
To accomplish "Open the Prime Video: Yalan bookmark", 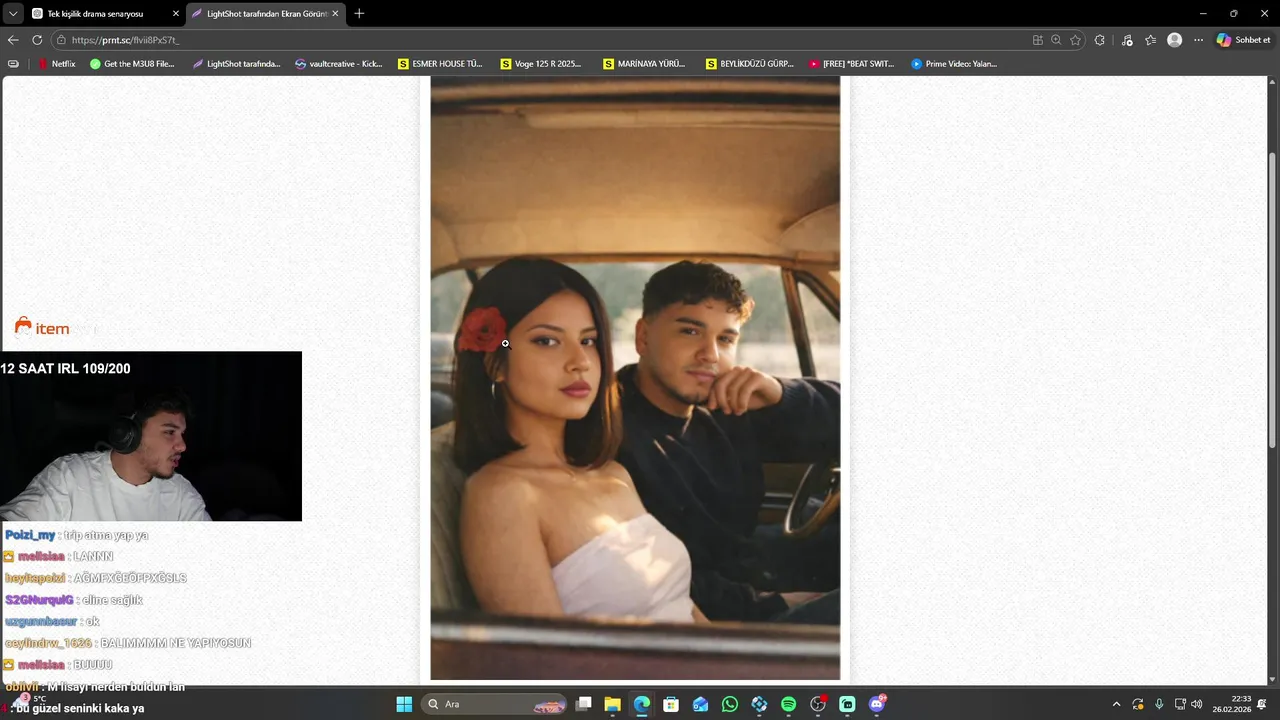I will point(954,64).
